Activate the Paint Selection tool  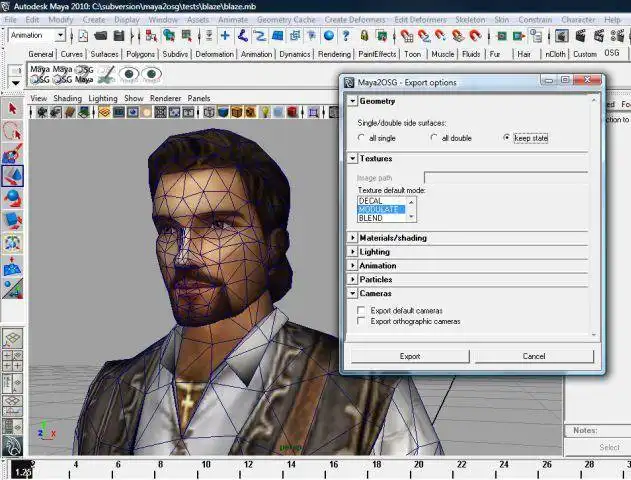coord(13,154)
